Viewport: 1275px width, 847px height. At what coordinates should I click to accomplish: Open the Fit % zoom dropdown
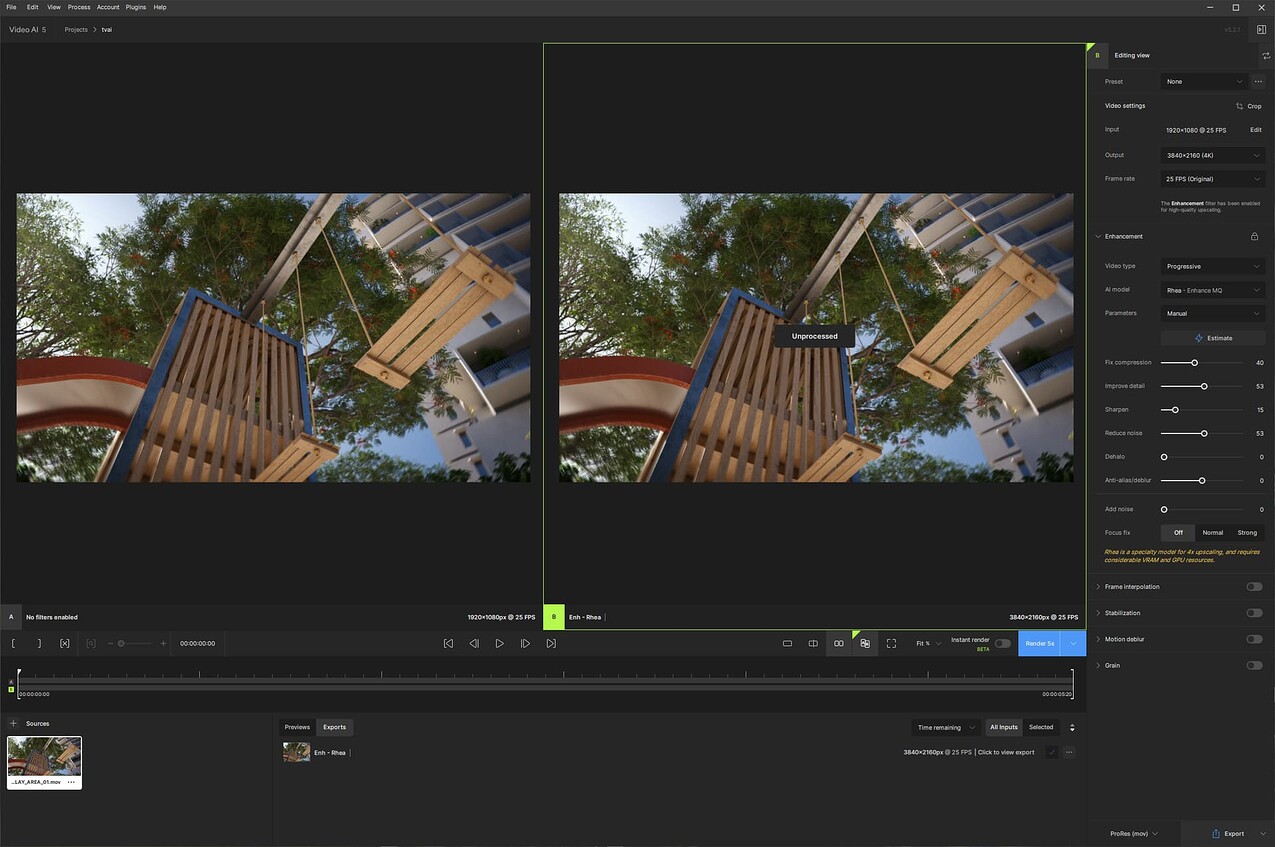928,643
